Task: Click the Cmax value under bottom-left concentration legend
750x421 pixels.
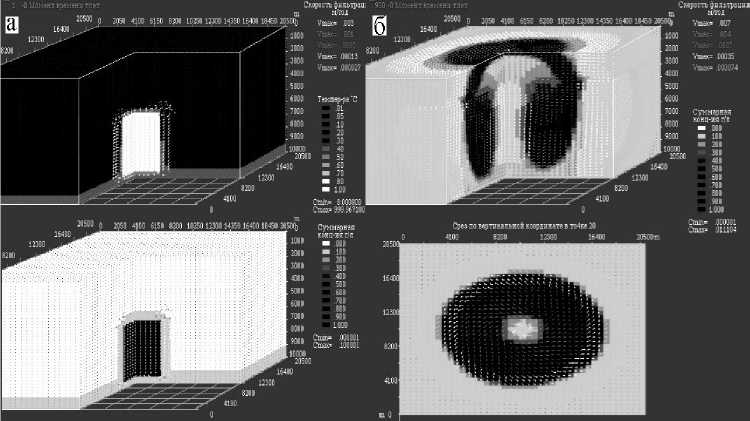Action: coord(336,344)
